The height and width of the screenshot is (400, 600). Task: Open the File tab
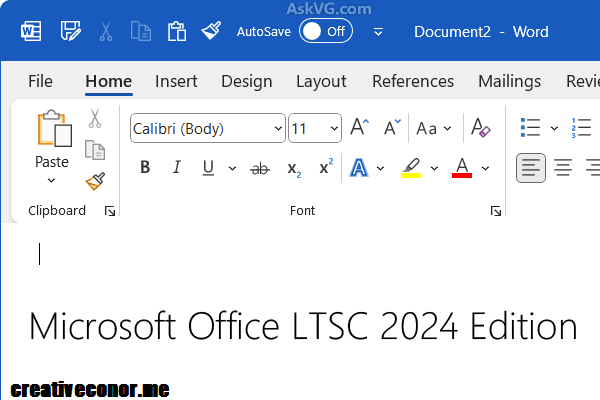(40, 82)
